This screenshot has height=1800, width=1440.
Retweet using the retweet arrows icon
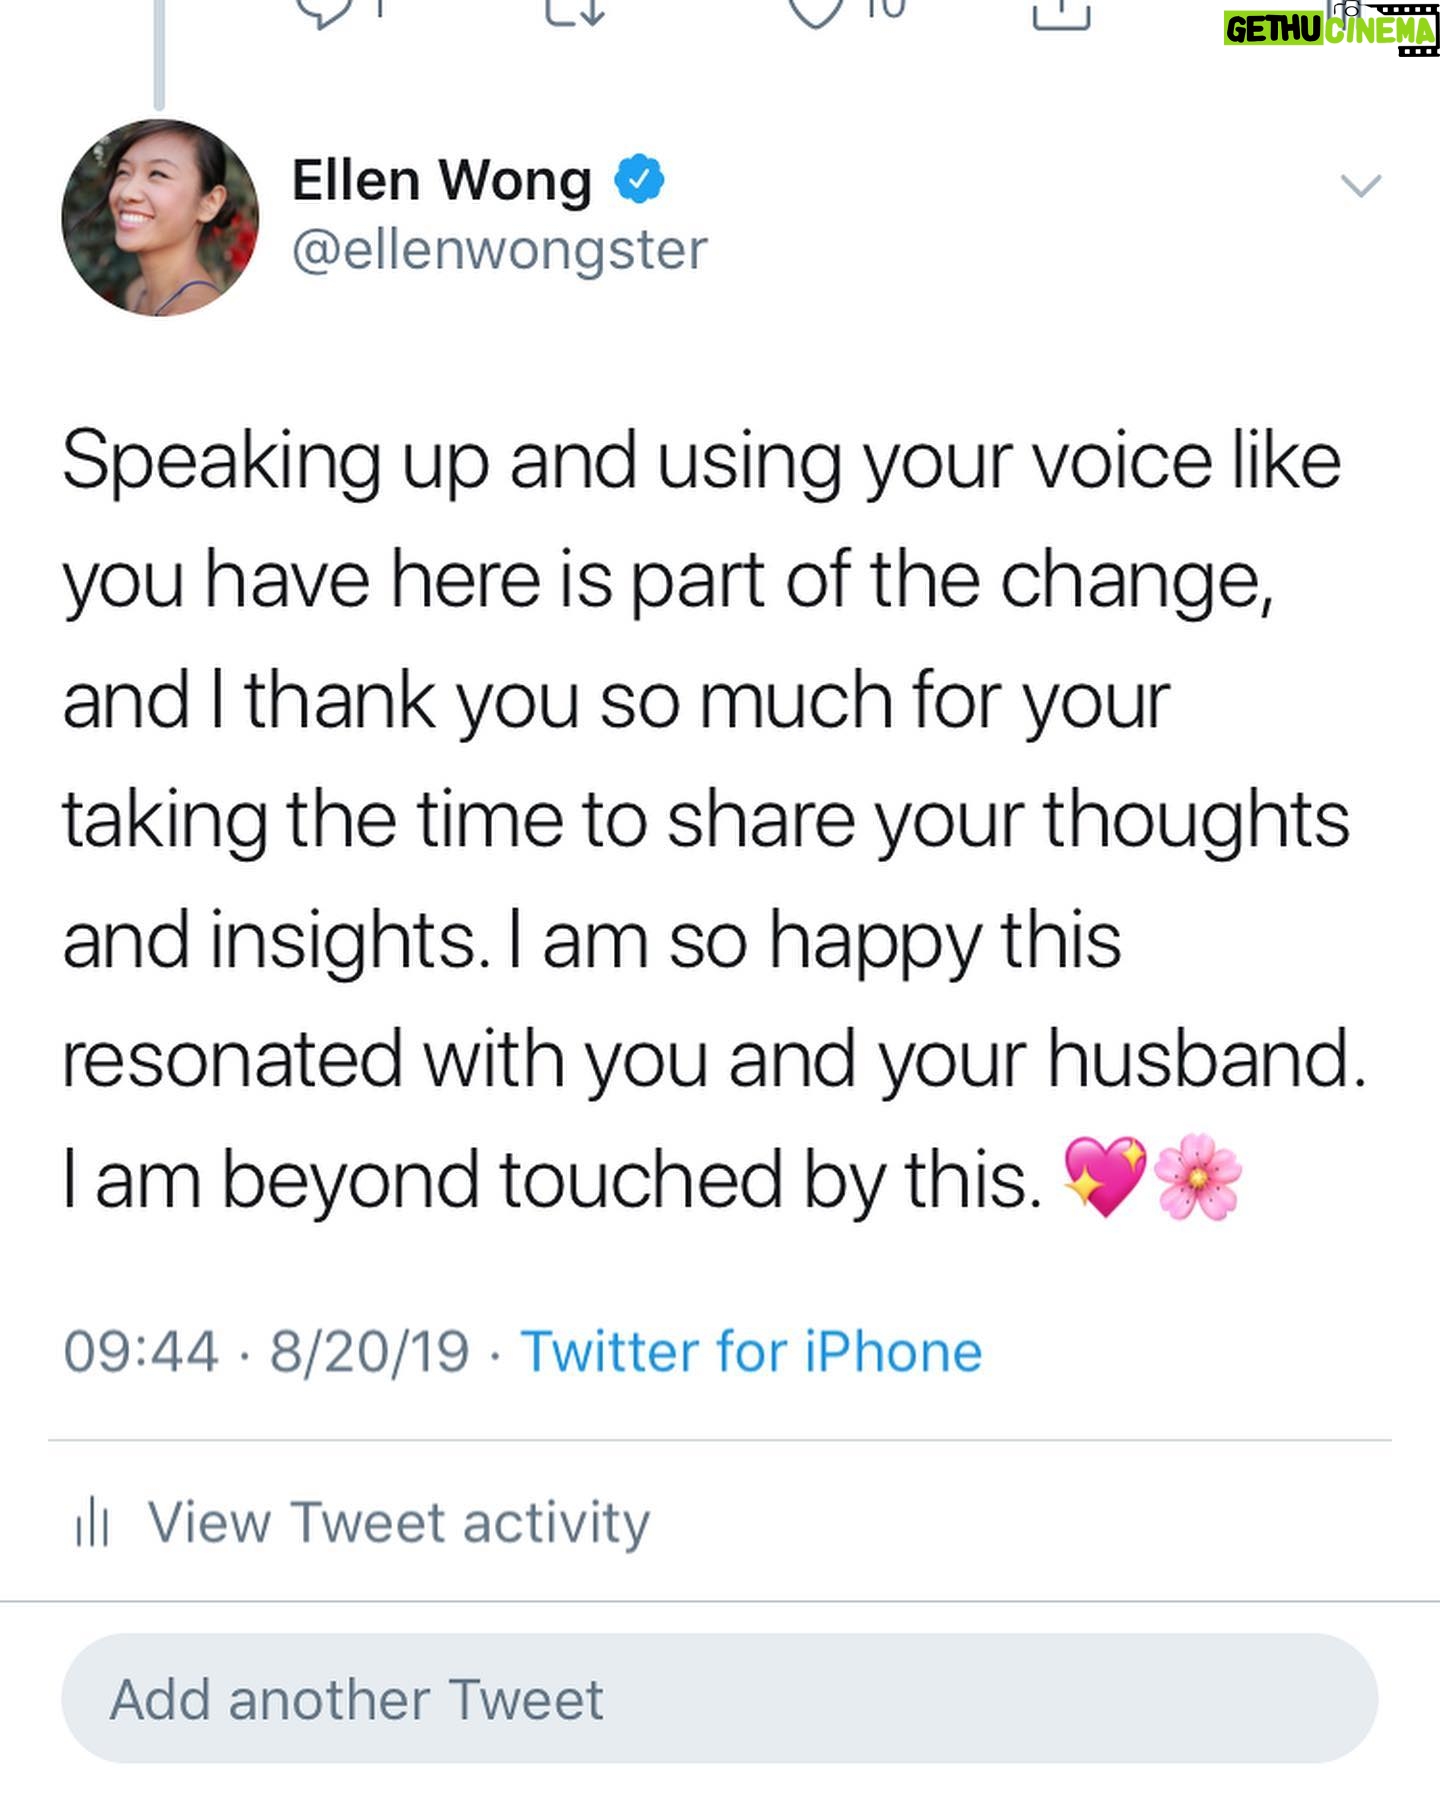(x=575, y=10)
